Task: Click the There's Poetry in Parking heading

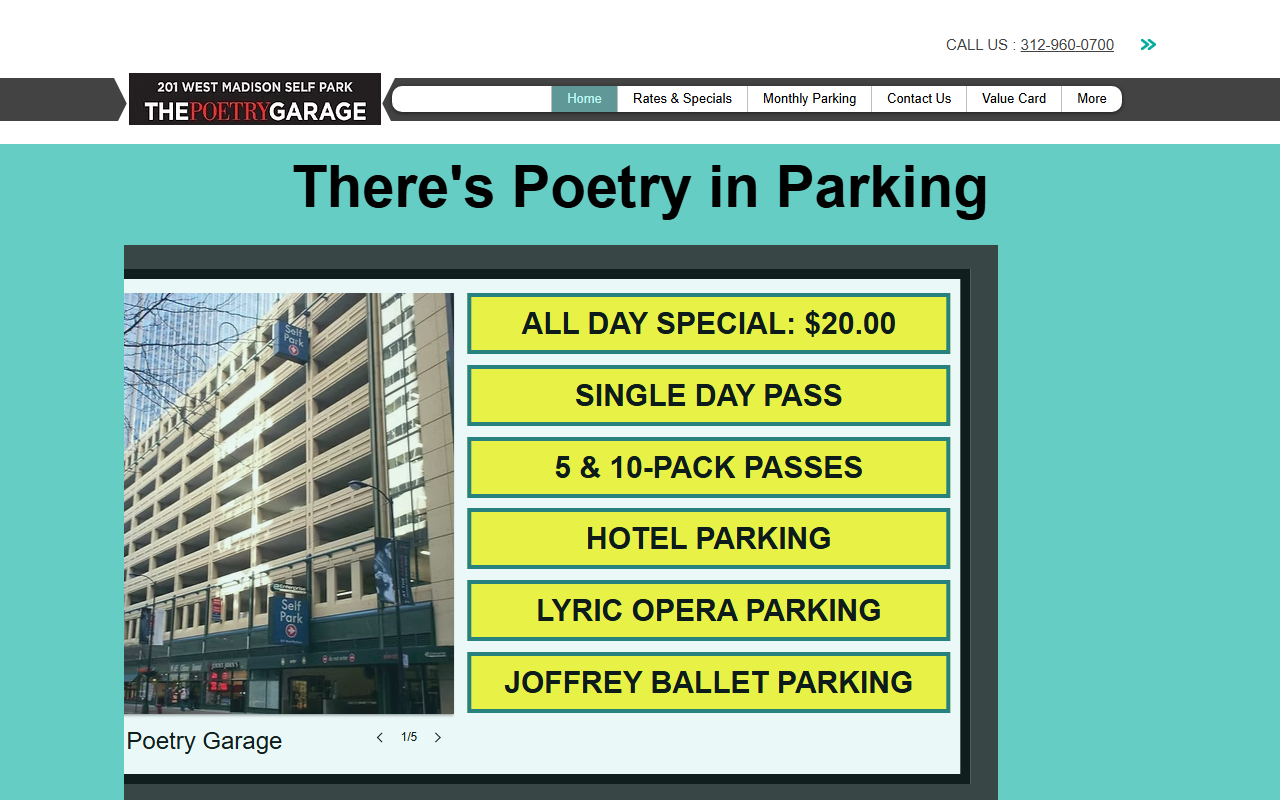Action: pyautogui.click(x=640, y=187)
